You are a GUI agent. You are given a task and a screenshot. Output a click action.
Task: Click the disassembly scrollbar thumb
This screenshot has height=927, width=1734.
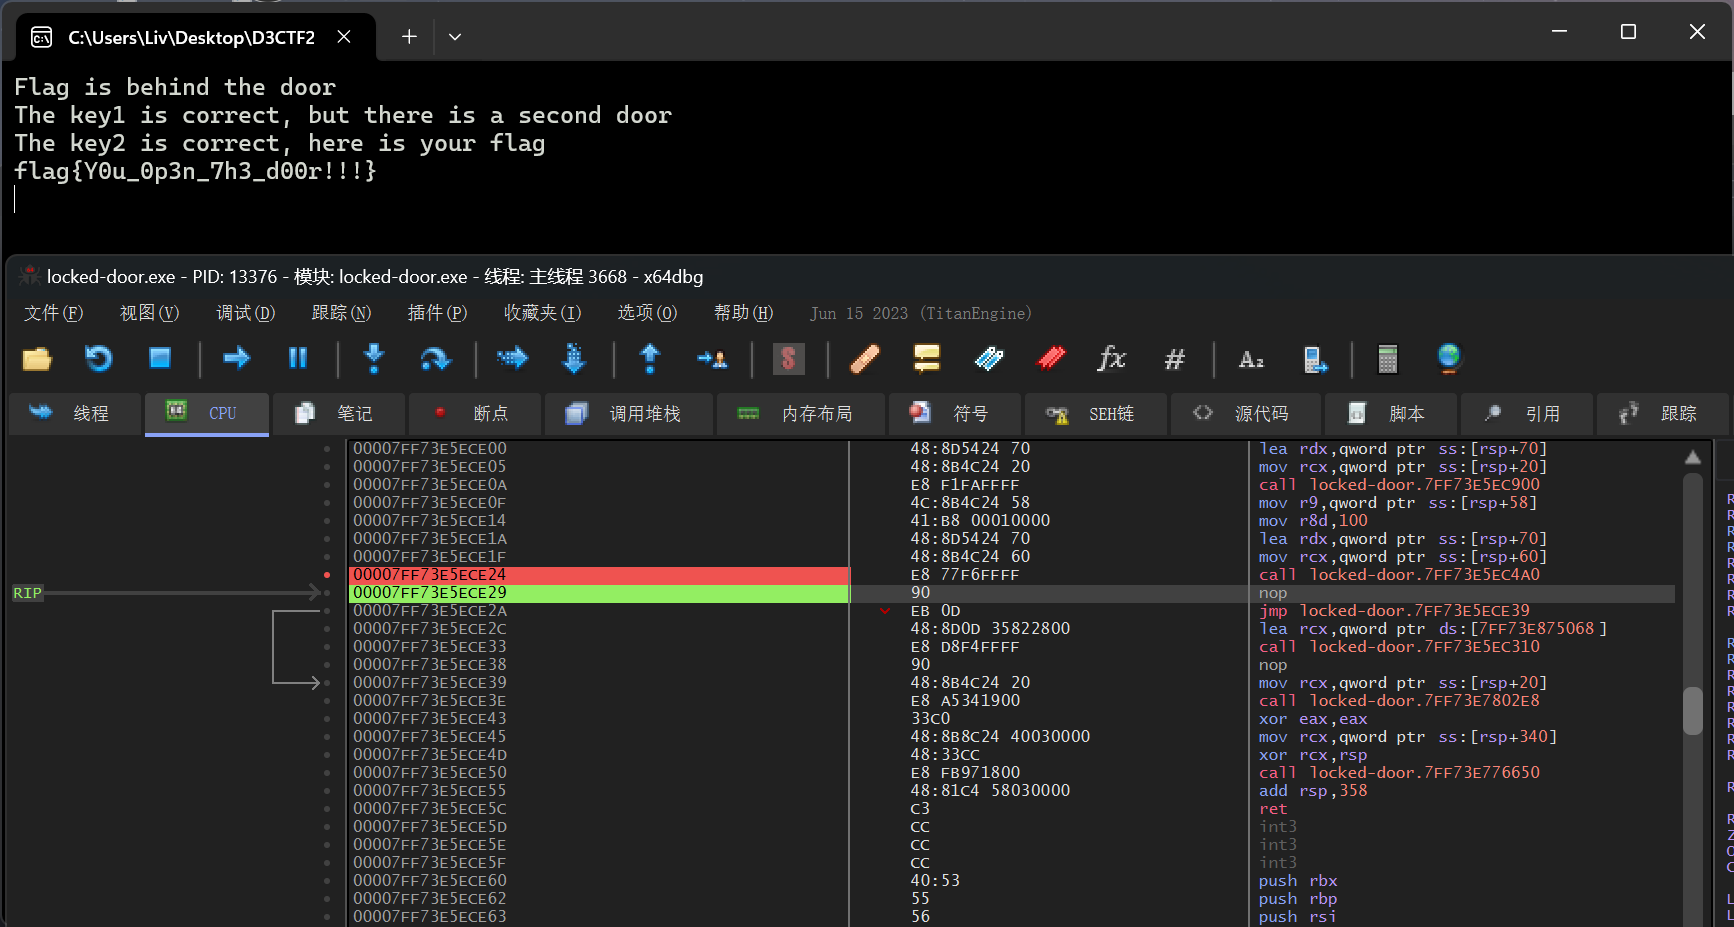pyautogui.click(x=1692, y=711)
